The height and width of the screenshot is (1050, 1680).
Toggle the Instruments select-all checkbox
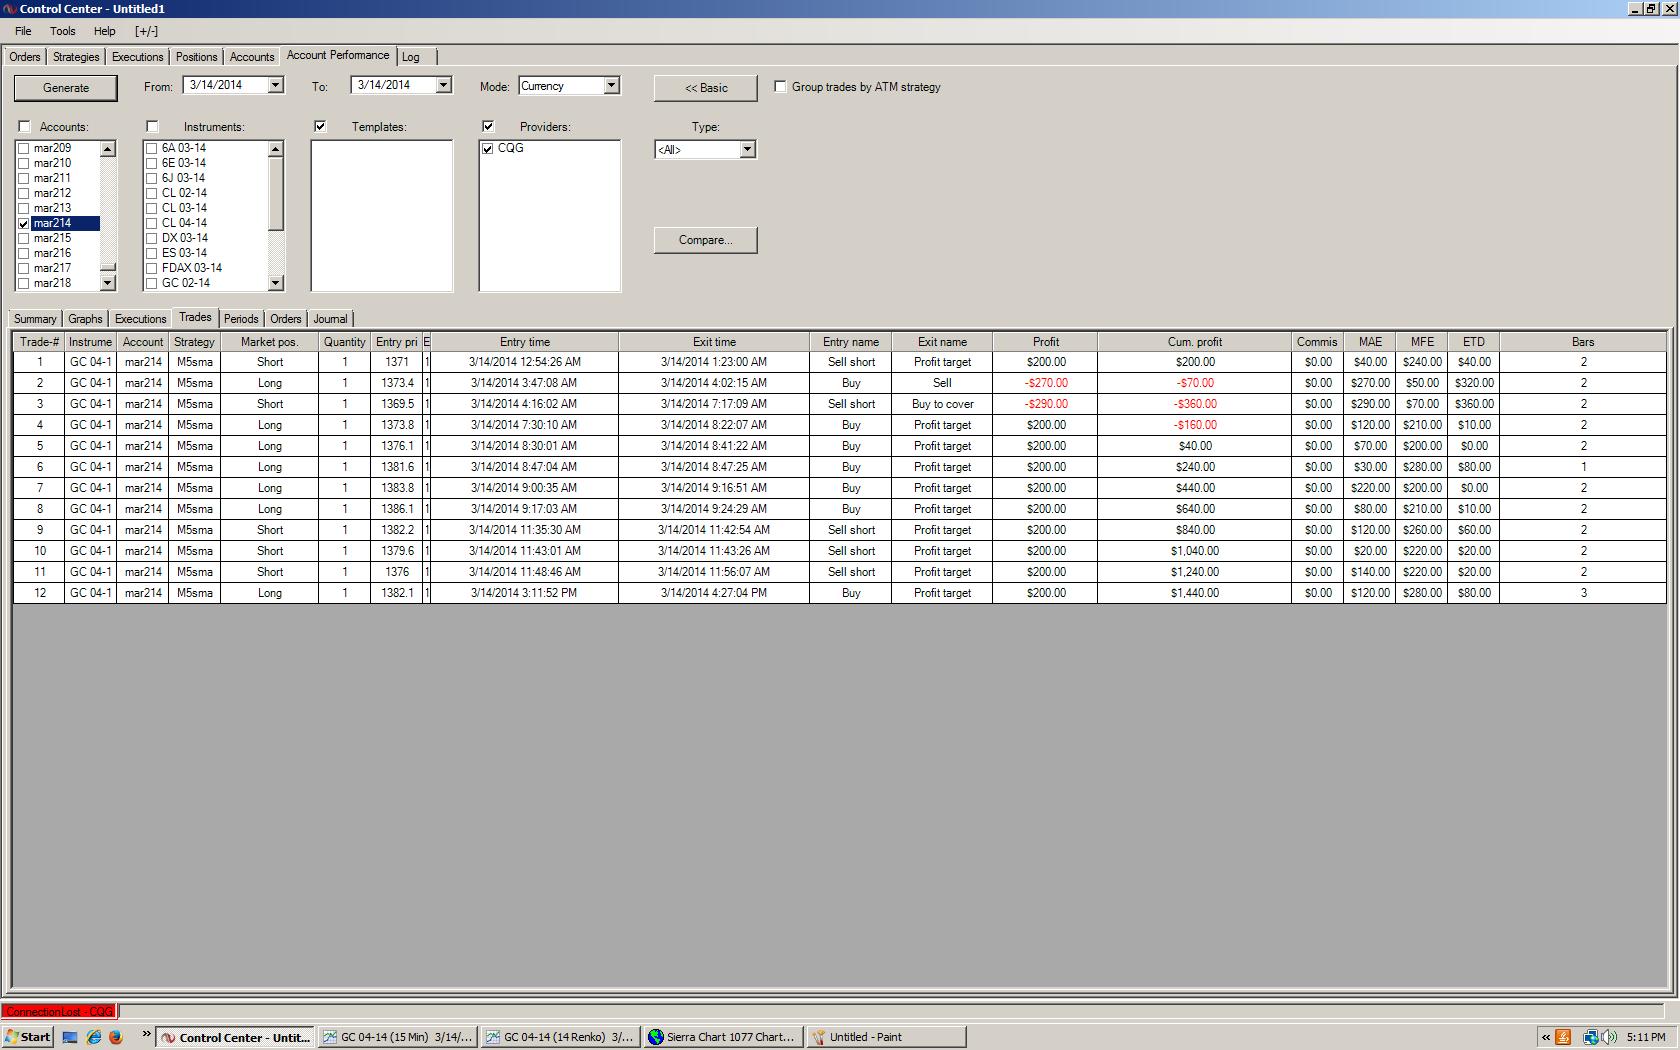coord(152,127)
